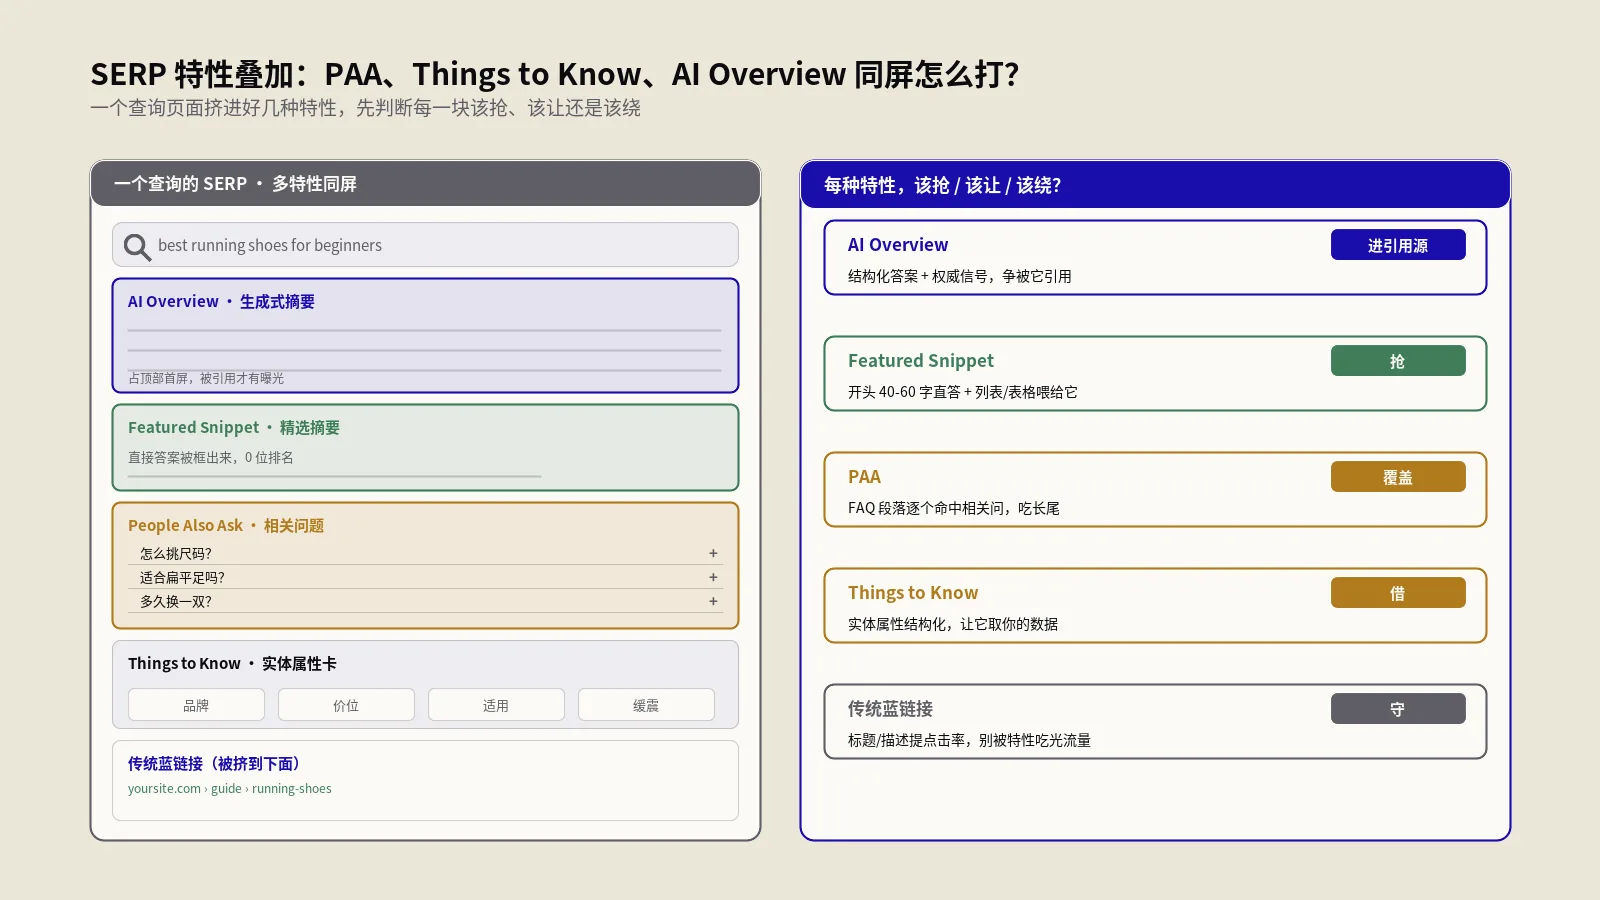This screenshot has width=1600, height=900.
Task: Click the 抢 badge for Featured Snippet
Action: click(x=1398, y=361)
